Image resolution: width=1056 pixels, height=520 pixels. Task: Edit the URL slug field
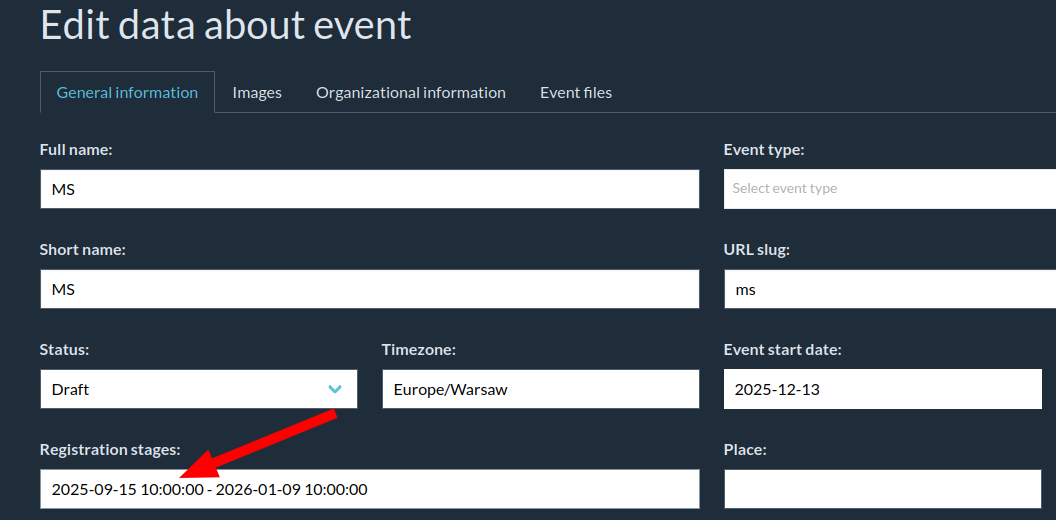pos(888,289)
